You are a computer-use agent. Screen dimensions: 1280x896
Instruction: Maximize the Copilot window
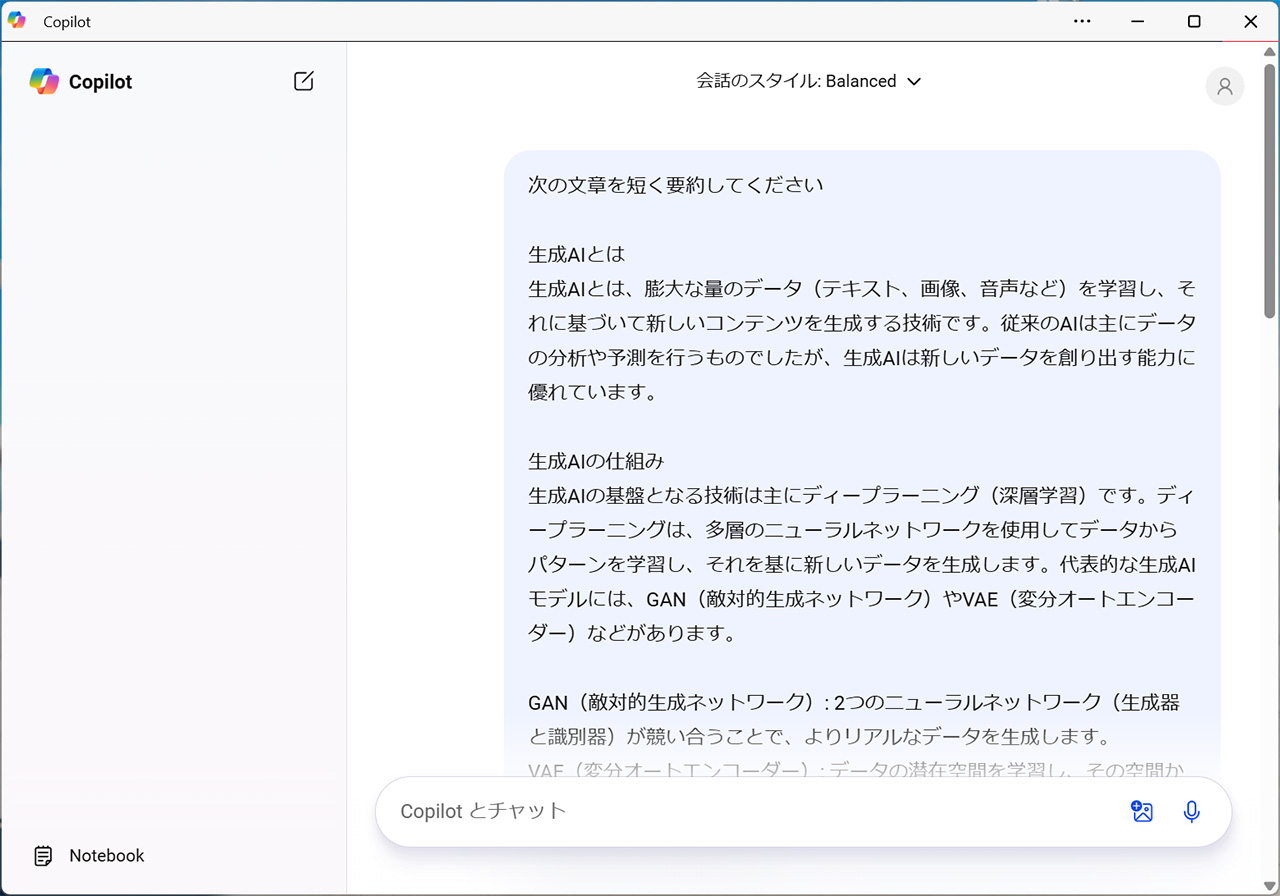(x=1194, y=21)
